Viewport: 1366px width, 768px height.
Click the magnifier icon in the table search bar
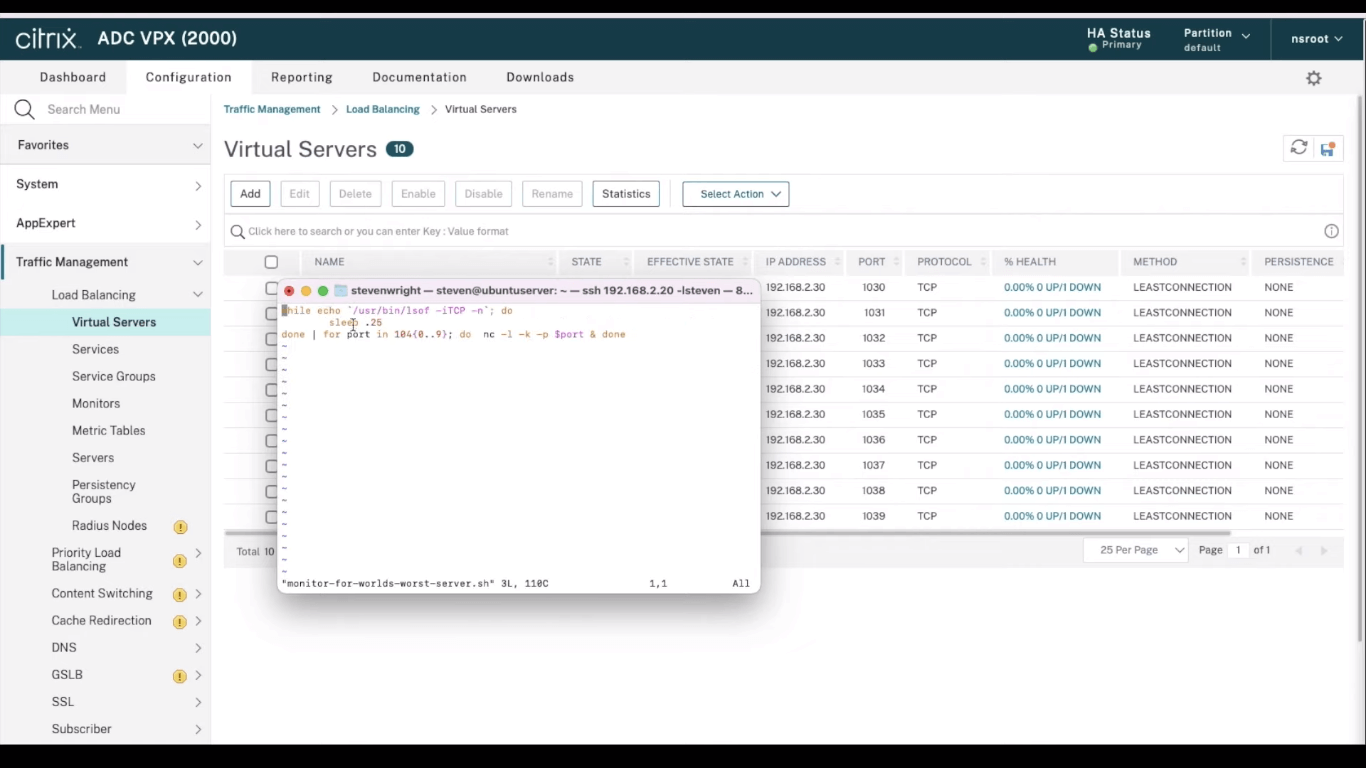point(237,232)
